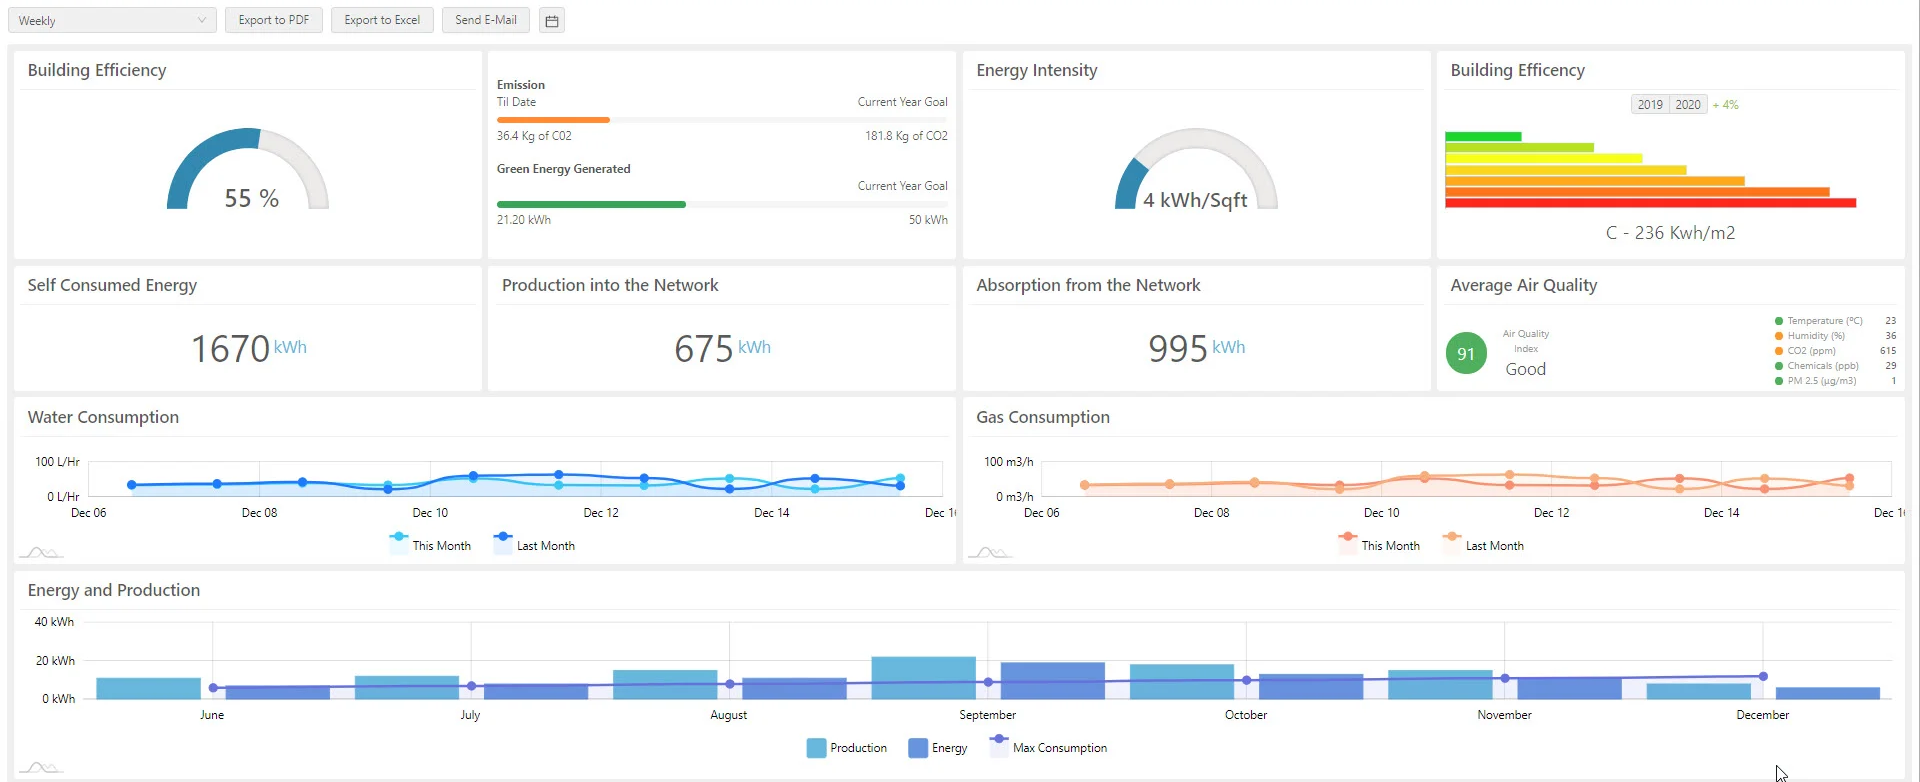Click the Export to PDF button

274,20
